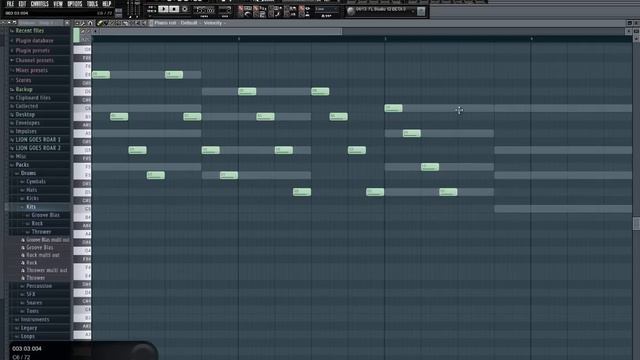Open the Percussion folder
Screen dimensions: 640x360
39,286
